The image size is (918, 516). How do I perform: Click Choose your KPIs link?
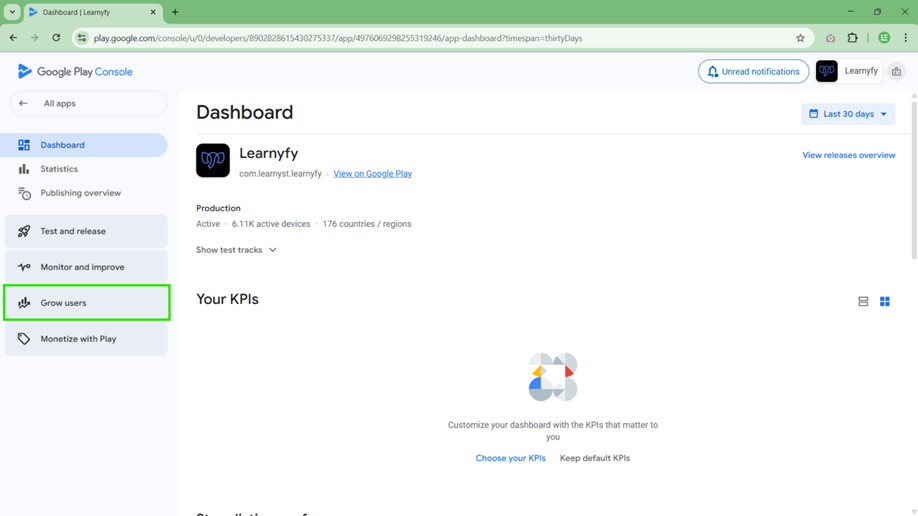(510, 458)
